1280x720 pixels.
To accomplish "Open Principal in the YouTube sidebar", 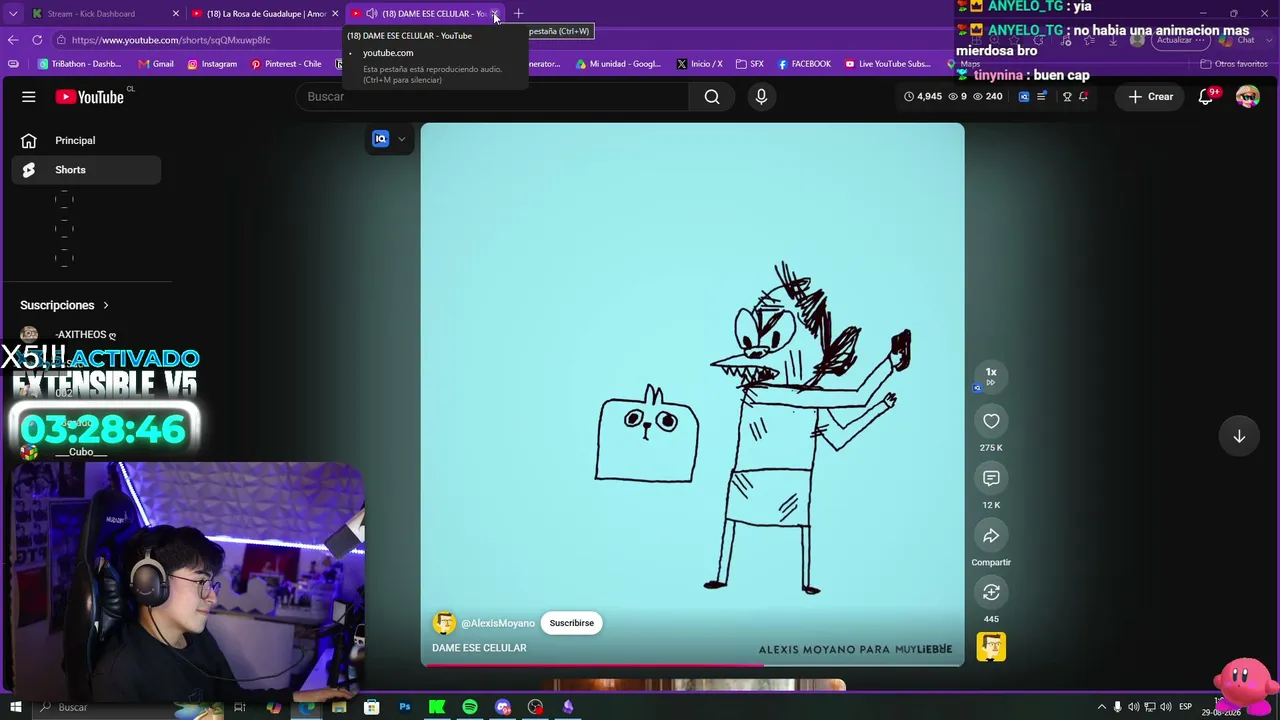I will [86, 141].
